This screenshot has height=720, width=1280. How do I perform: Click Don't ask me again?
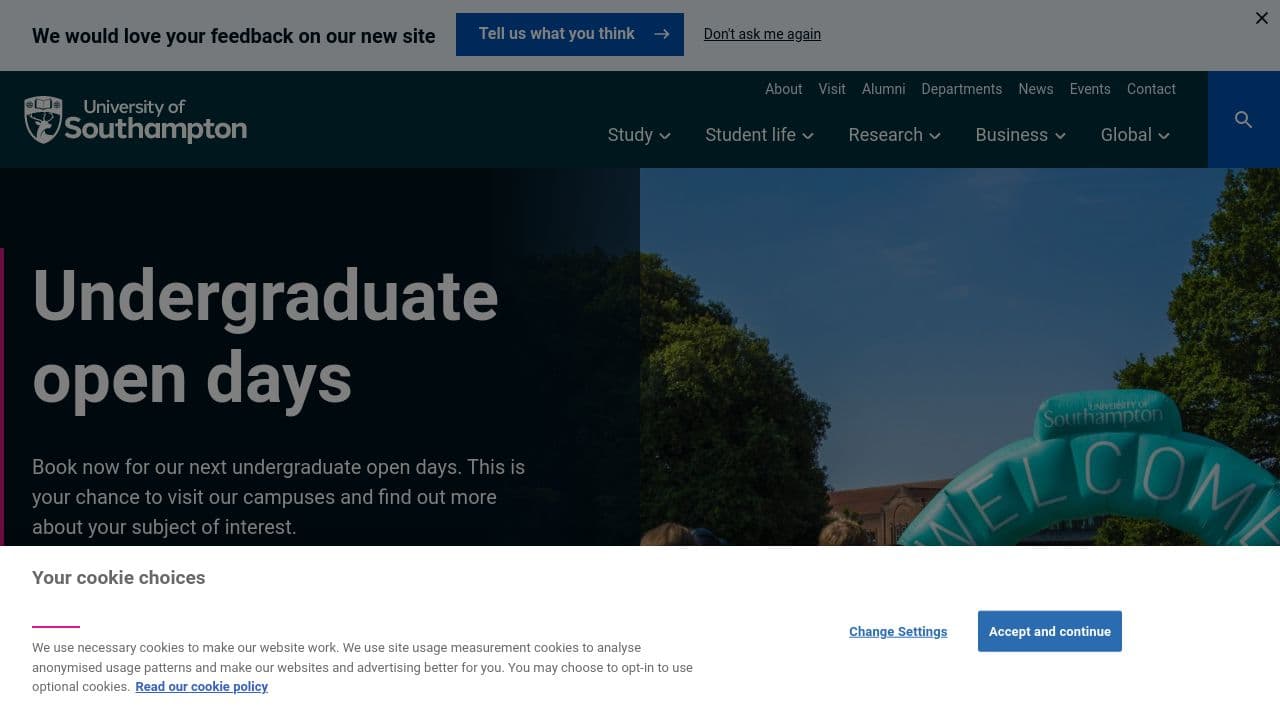click(x=762, y=33)
